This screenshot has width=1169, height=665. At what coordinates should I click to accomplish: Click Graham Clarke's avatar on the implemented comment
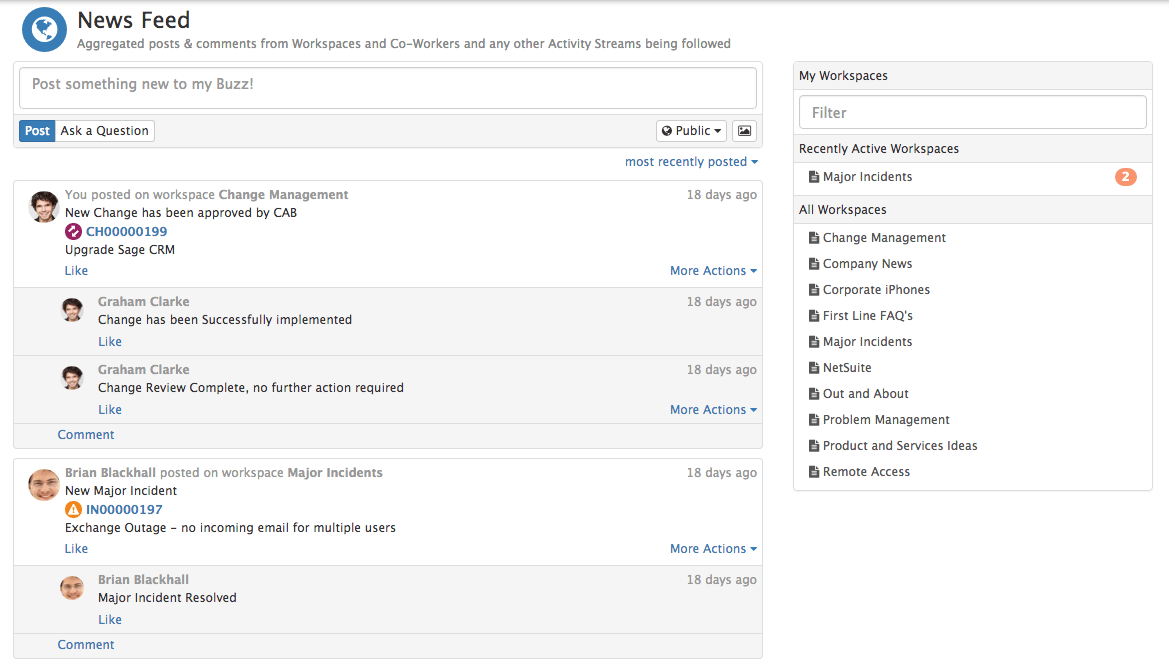[x=72, y=309]
